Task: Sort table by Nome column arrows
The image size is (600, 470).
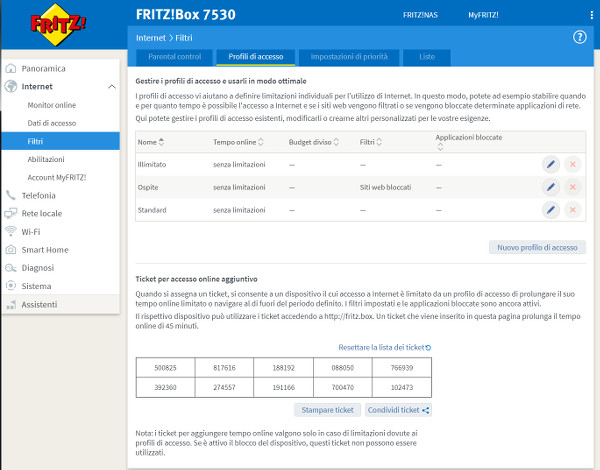Action: (x=161, y=142)
